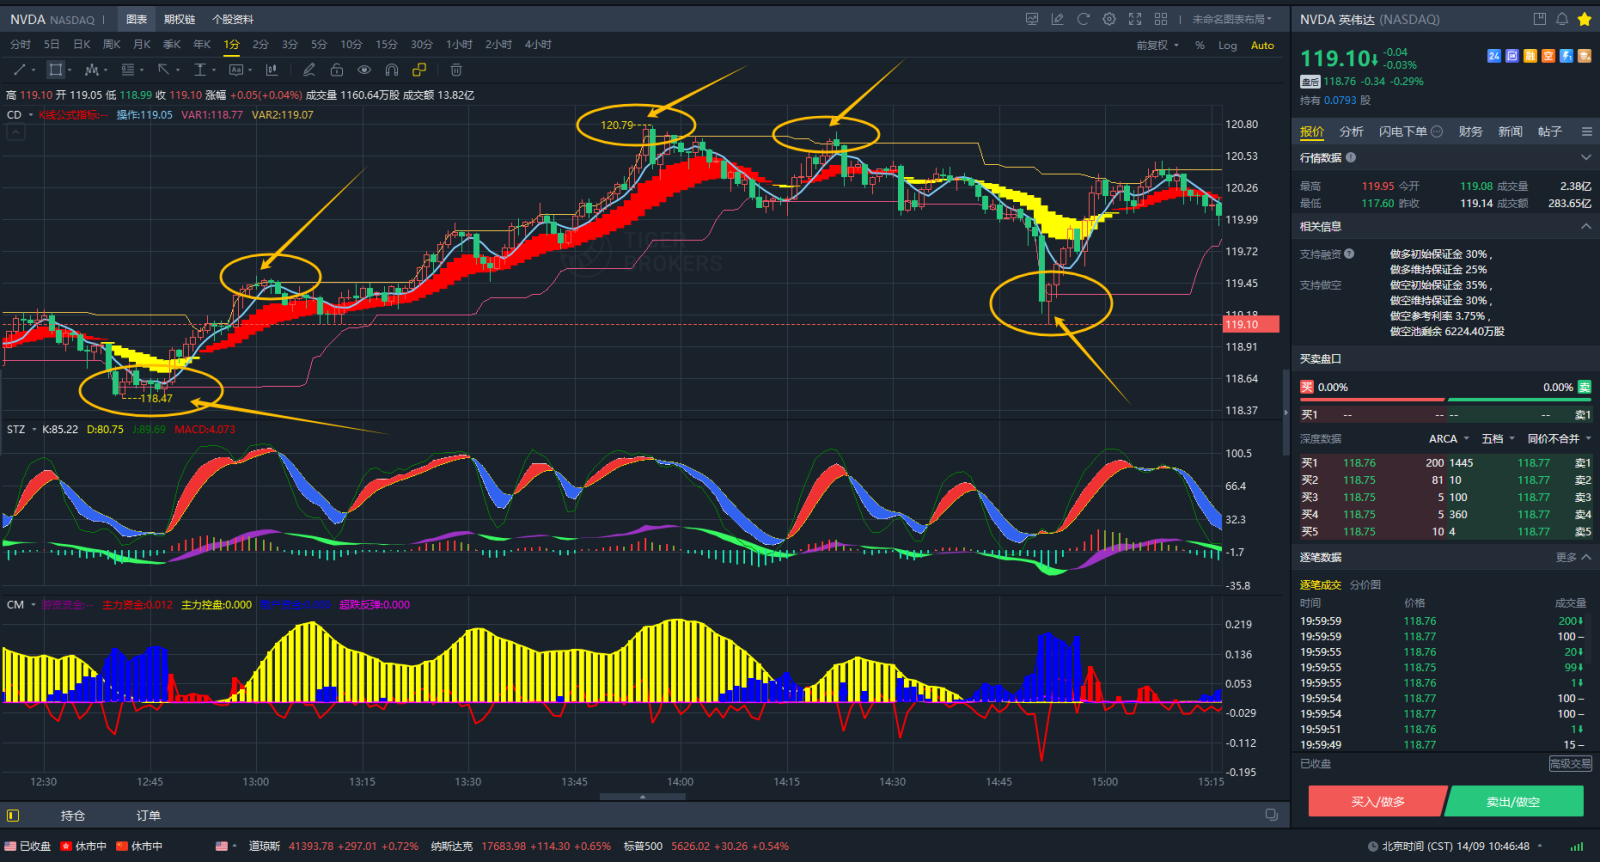Click the orange 空 short-selling badge
This screenshot has width=1600, height=862.
pos(1548,56)
